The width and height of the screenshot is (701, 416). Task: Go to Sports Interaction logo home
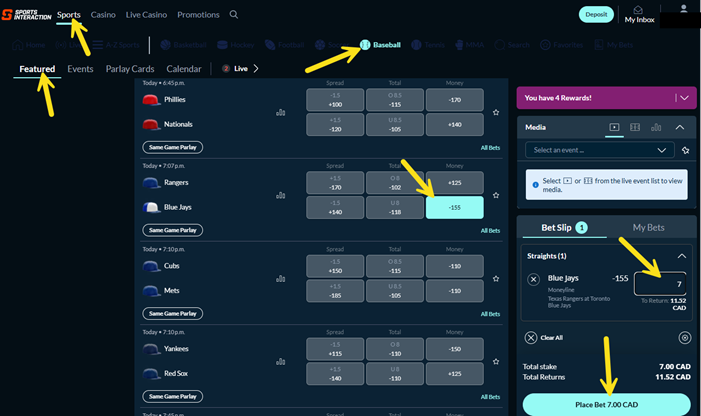(x=26, y=14)
